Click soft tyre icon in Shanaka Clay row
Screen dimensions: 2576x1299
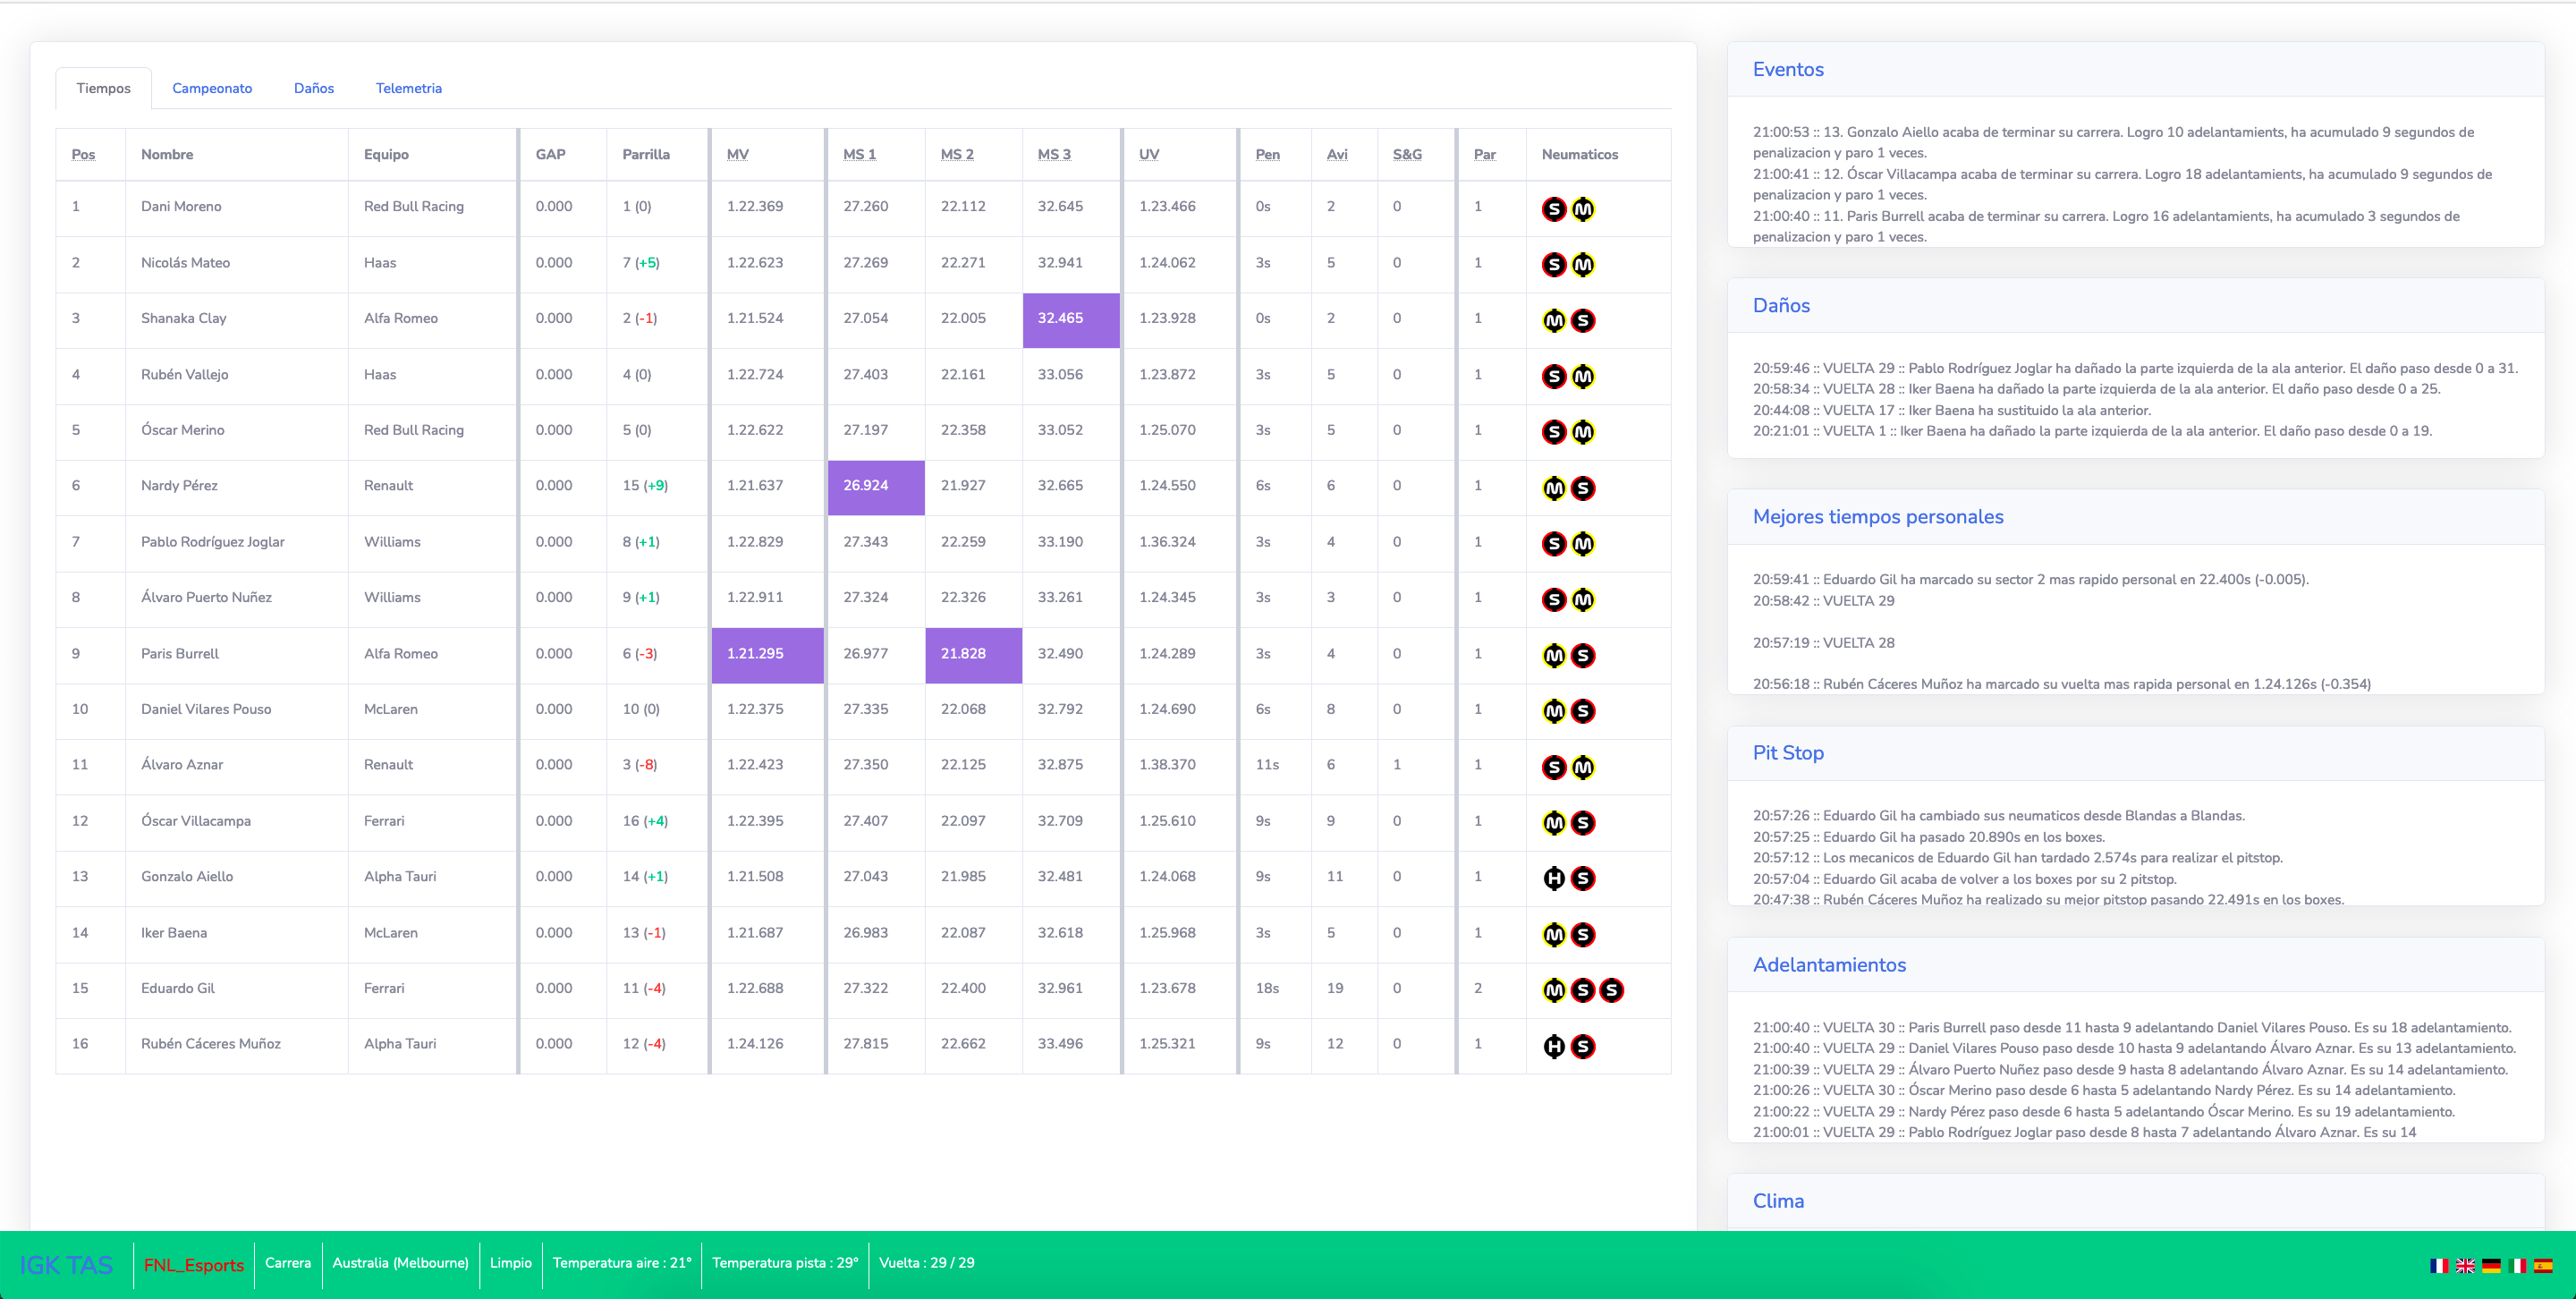point(1583,321)
